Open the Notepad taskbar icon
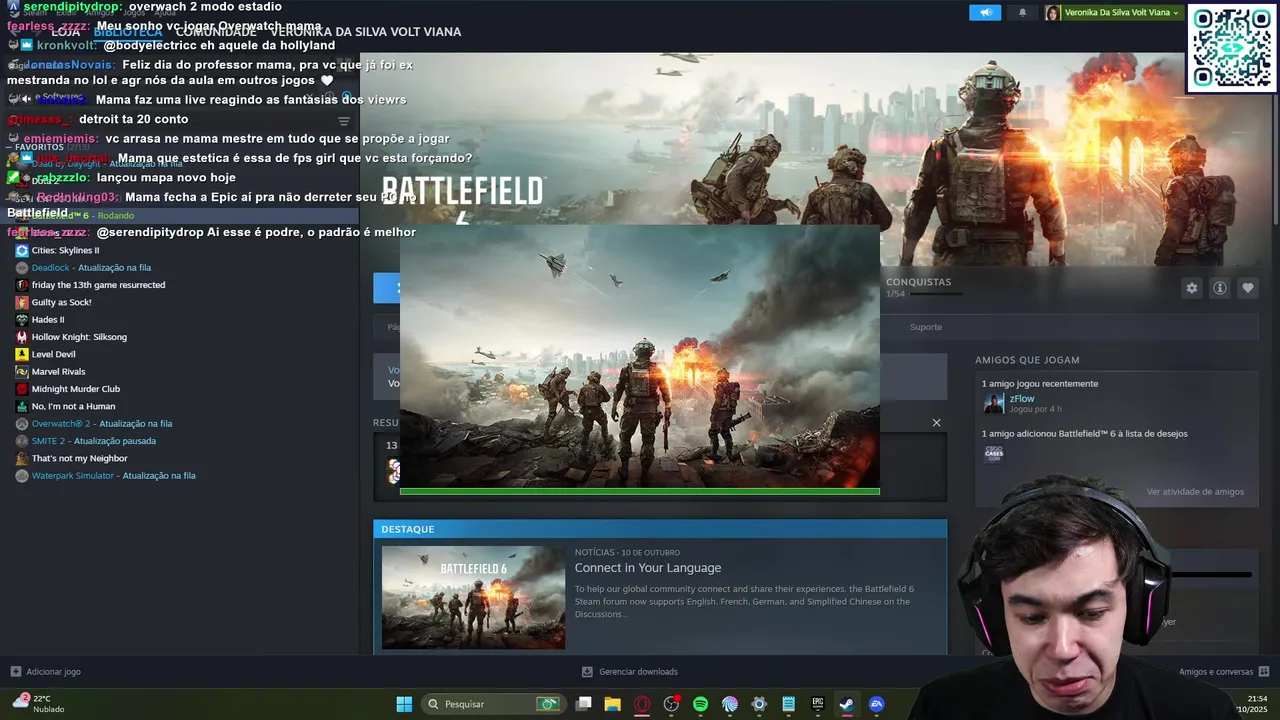The width and height of the screenshot is (1280, 720). click(x=789, y=704)
